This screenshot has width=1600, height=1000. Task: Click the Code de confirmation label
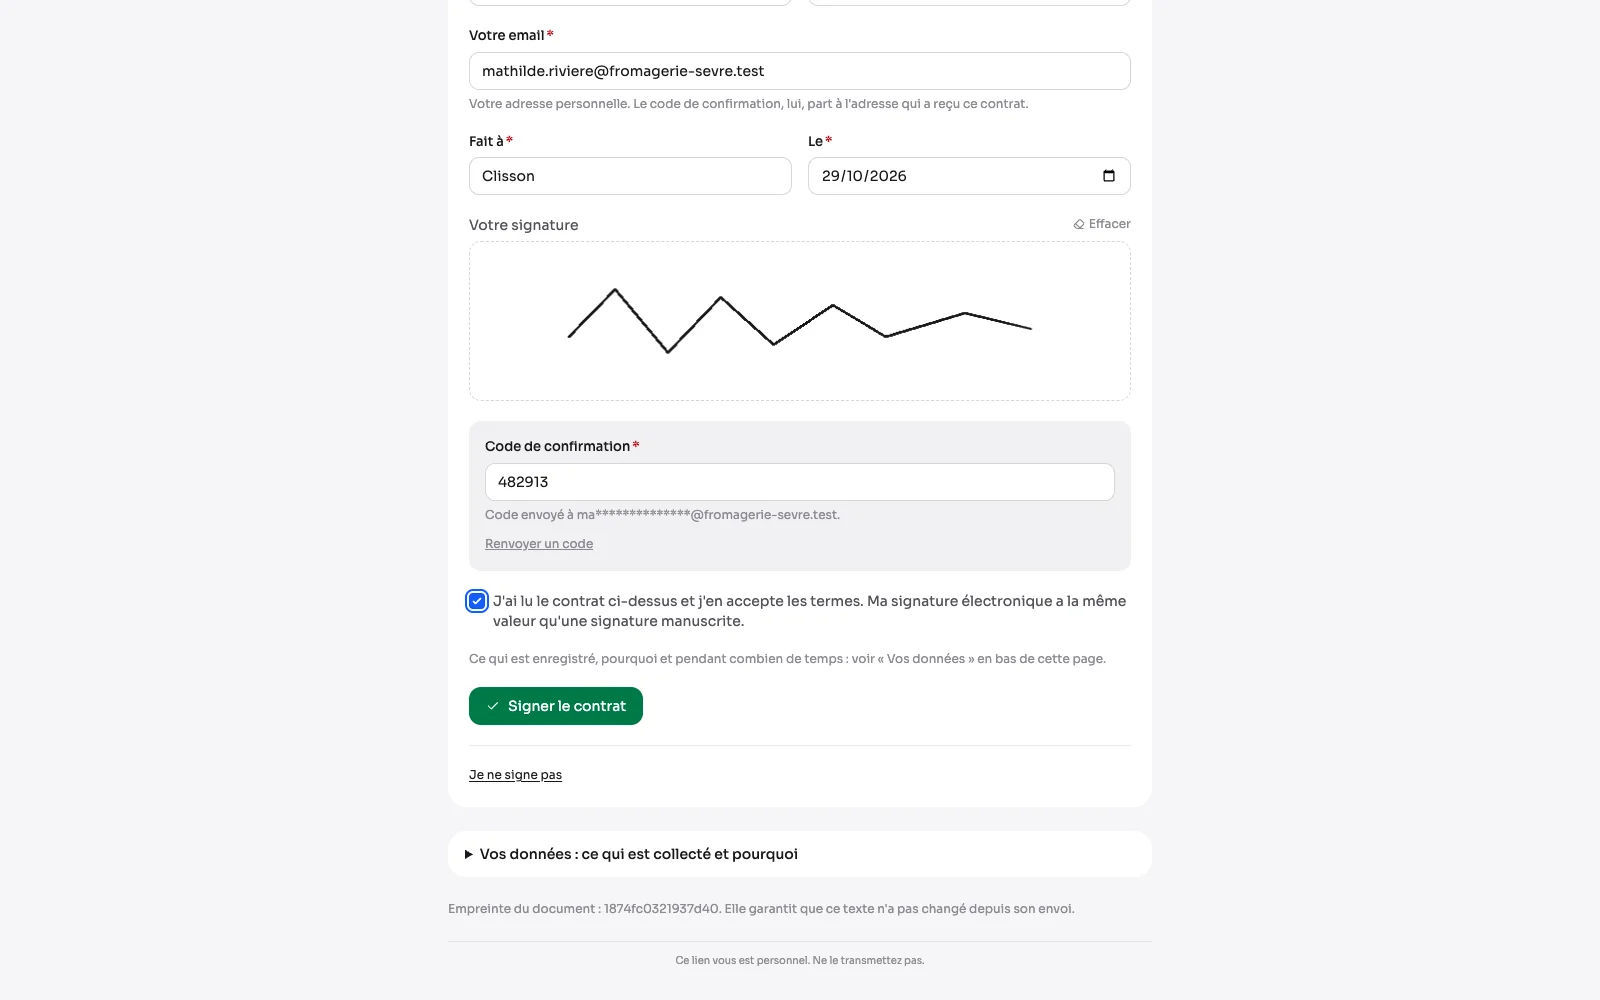pos(557,446)
